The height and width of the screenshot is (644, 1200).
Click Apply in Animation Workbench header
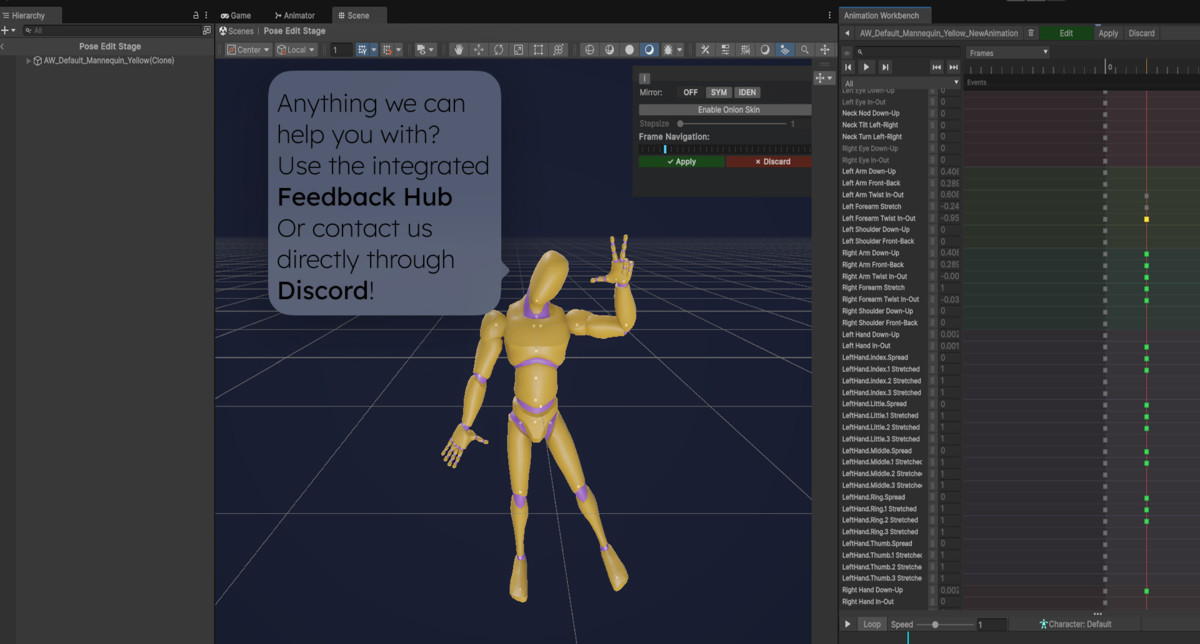(x=1108, y=33)
